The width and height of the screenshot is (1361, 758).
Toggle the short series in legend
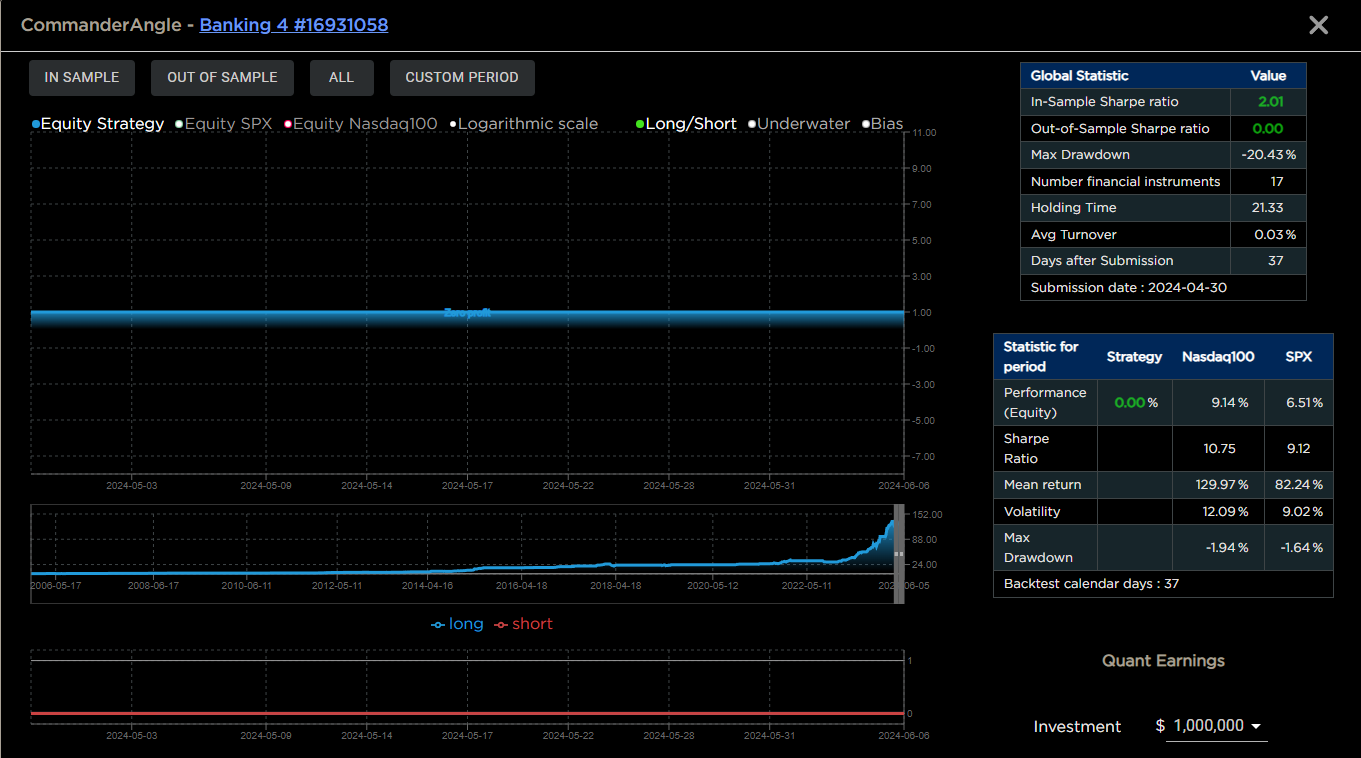[x=523, y=624]
